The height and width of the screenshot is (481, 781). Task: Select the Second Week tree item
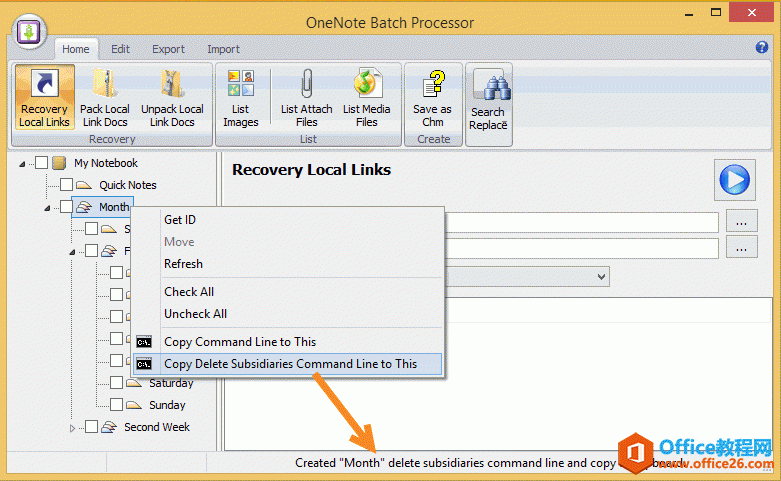[157, 427]
